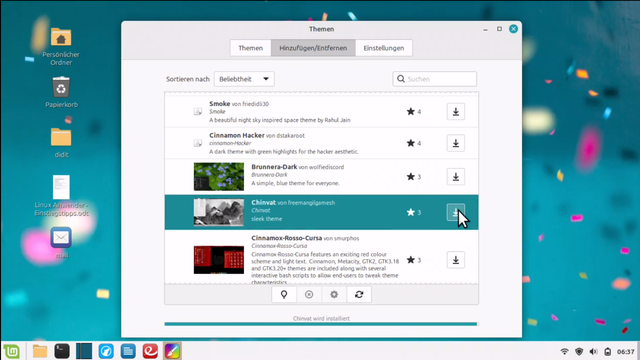Download the Cinnamon Hacker theme
This screenshot has height=360, width=640.
[456, 143]
